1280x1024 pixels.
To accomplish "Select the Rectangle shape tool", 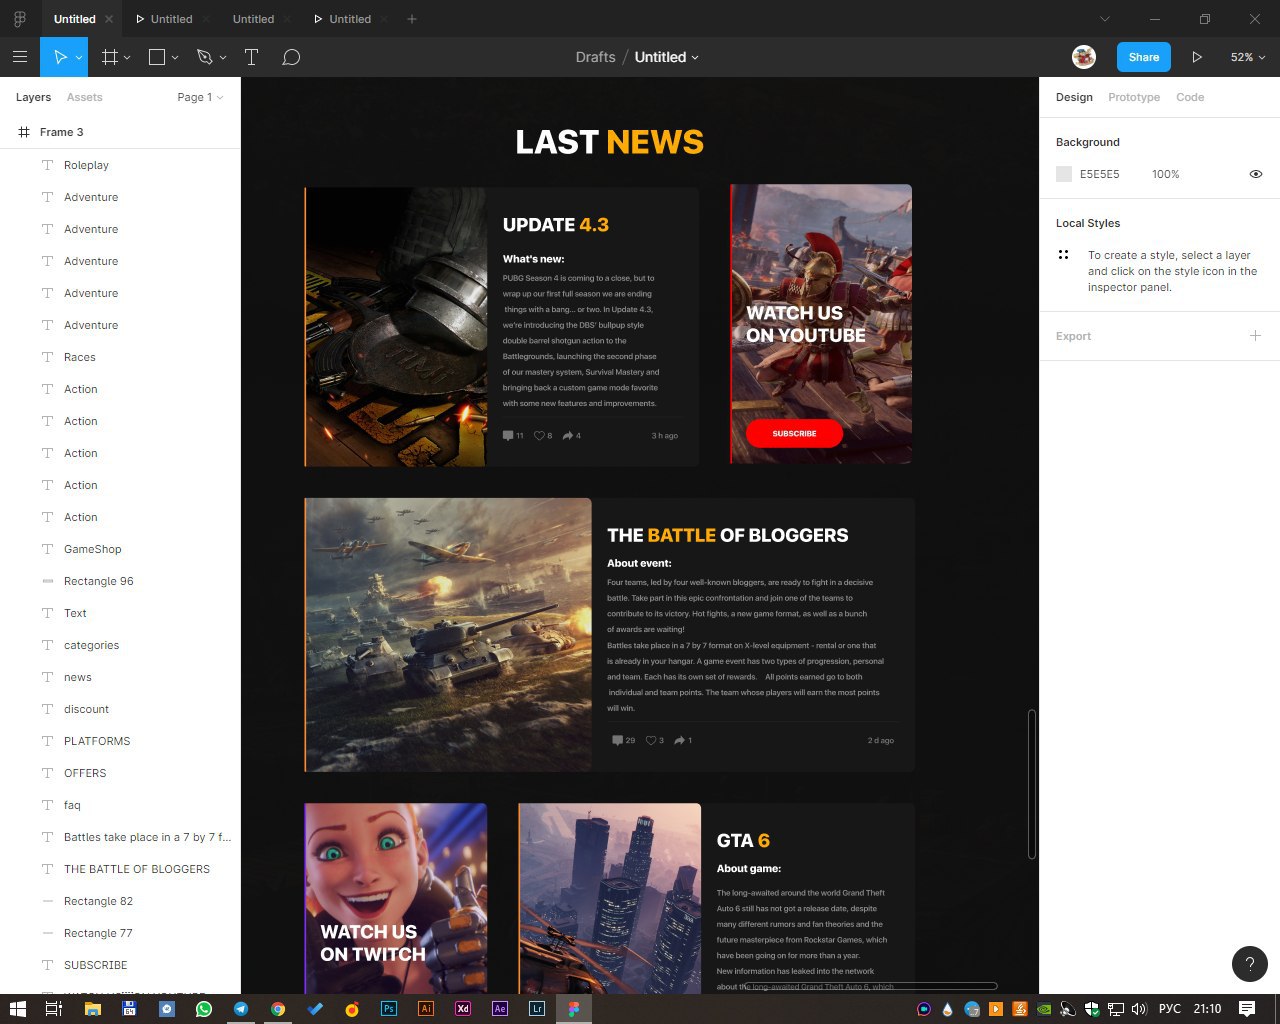I will pyautogui.click(x=157, y=57).
